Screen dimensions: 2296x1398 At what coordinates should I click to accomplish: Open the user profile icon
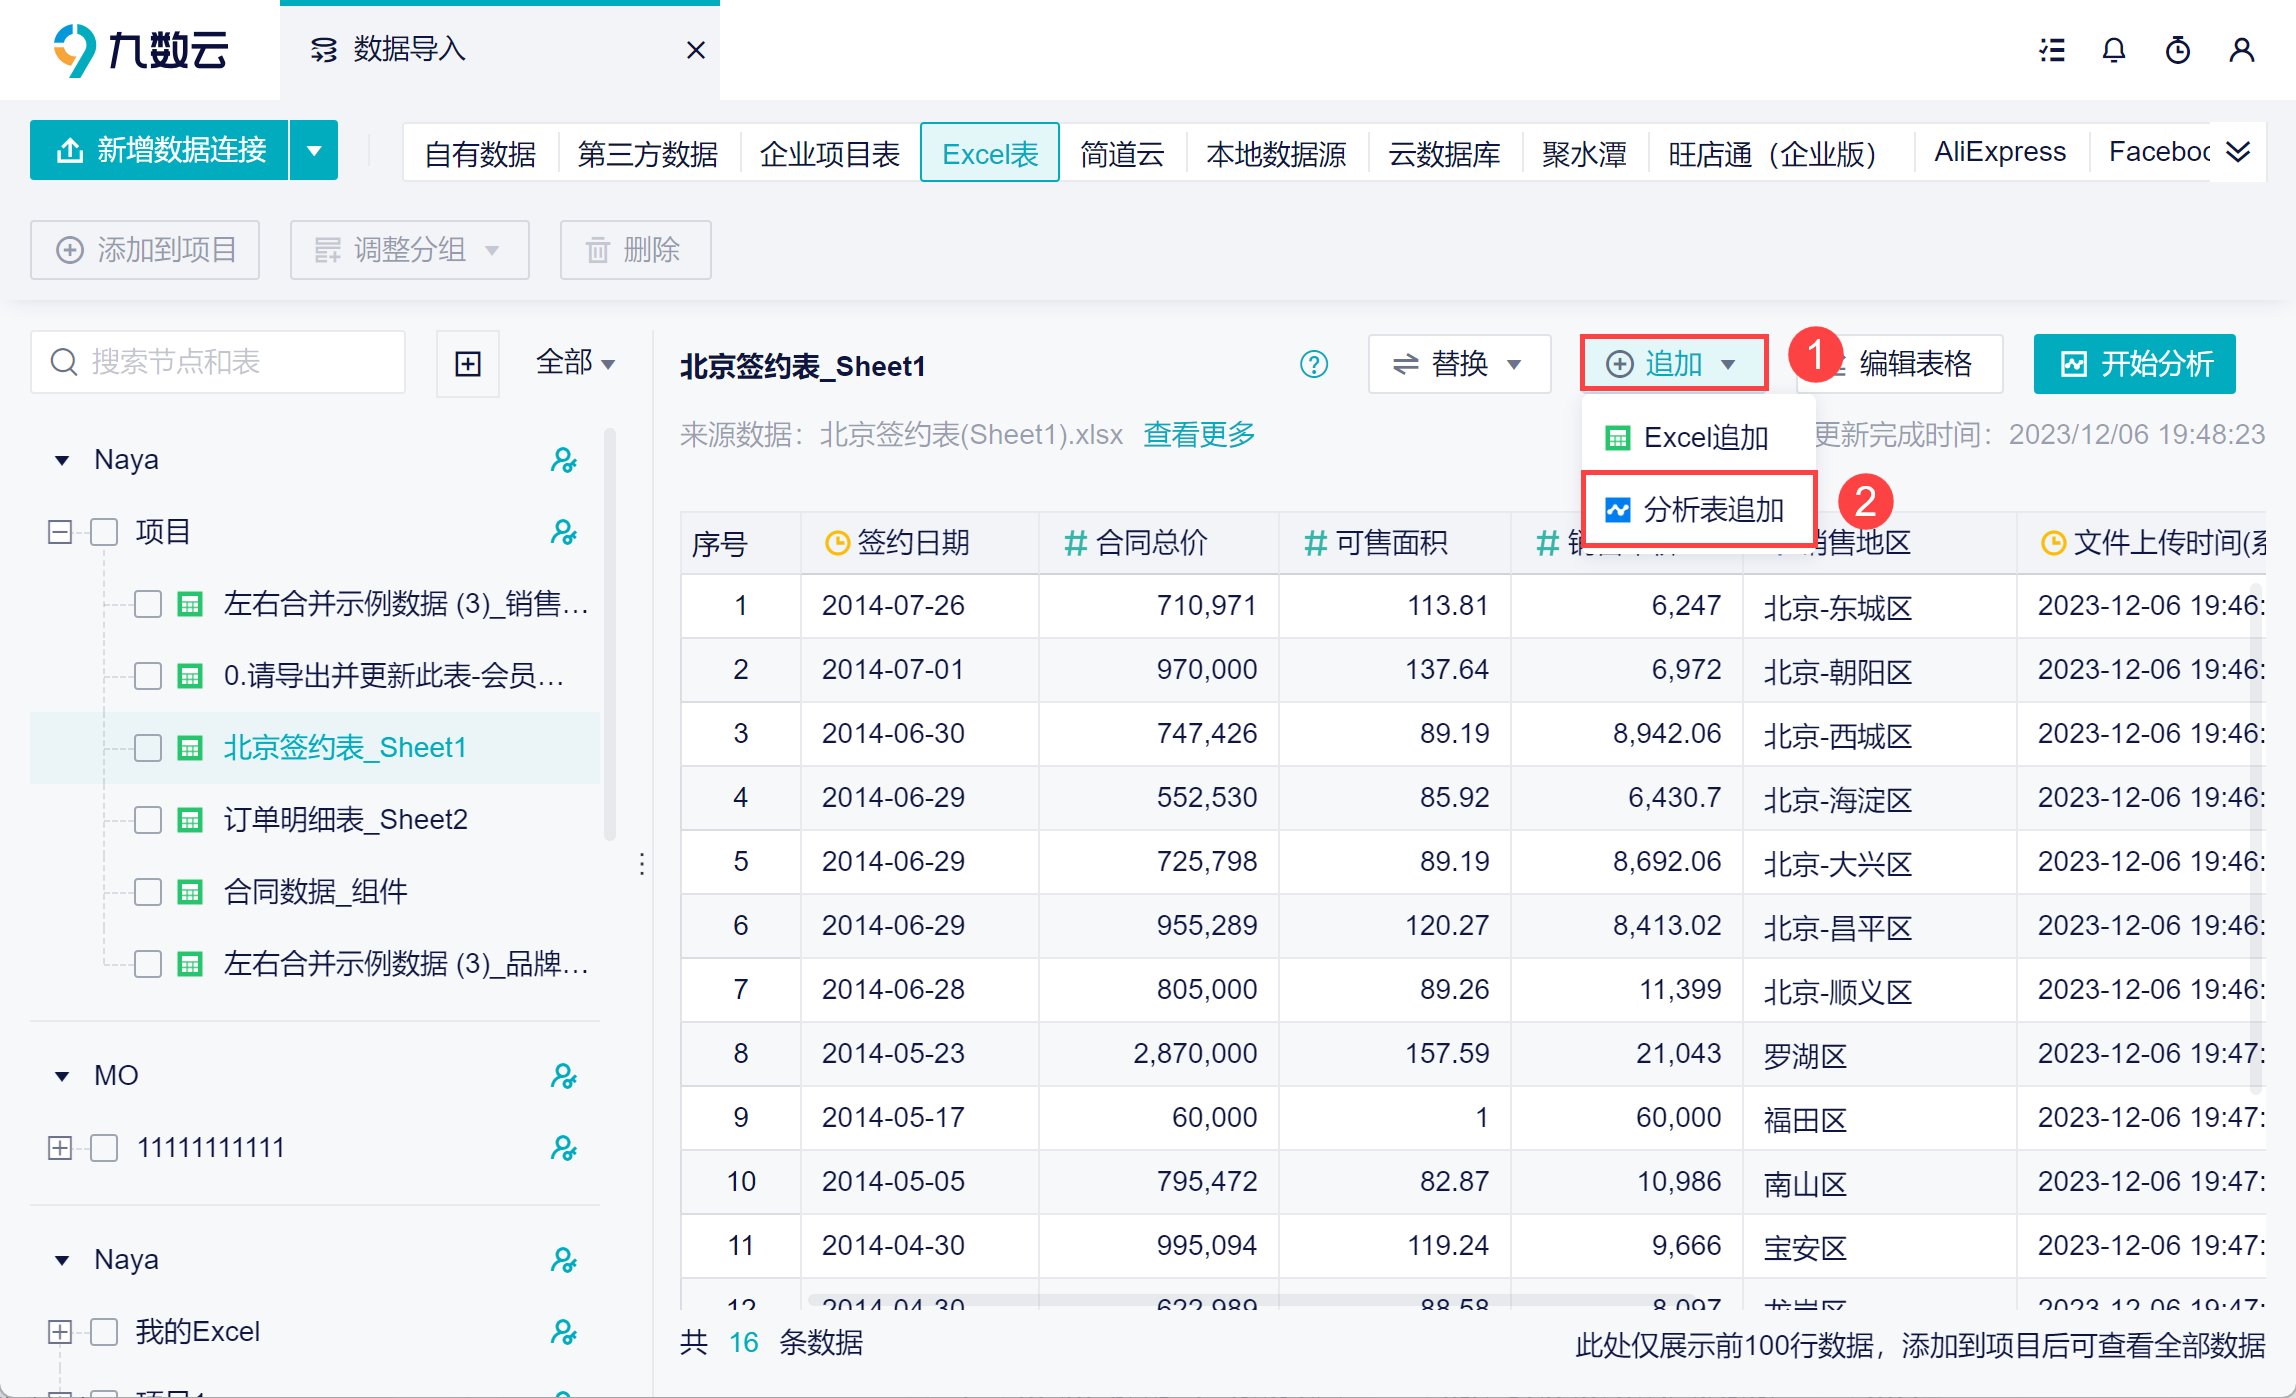pyautogui.click(x=2241, y=50)
